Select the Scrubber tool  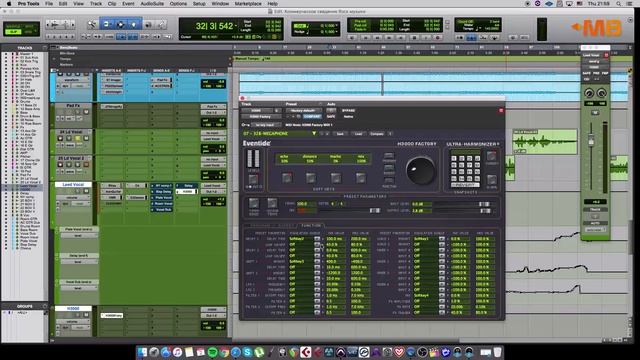(x=148, y=24)
